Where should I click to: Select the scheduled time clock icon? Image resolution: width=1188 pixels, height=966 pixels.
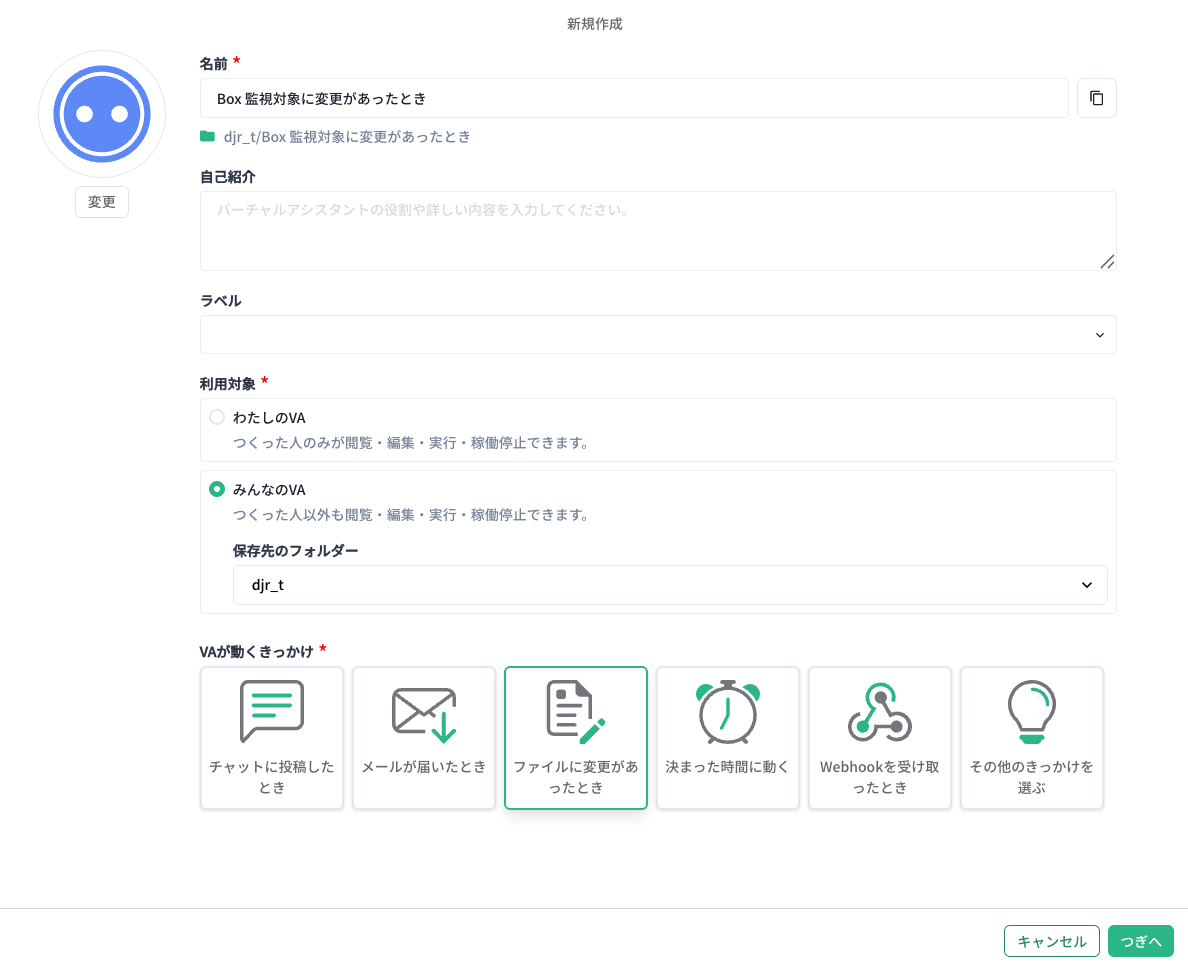[728, 712]
